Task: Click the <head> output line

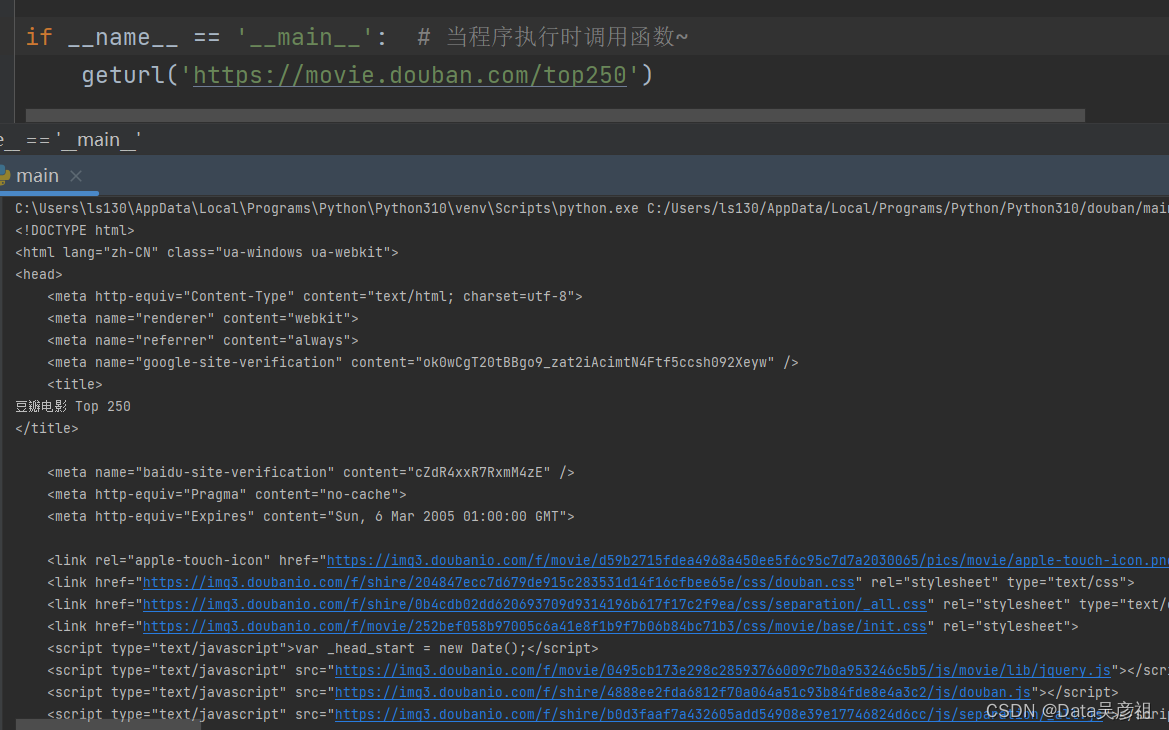Action: click(x=39, y=274)
